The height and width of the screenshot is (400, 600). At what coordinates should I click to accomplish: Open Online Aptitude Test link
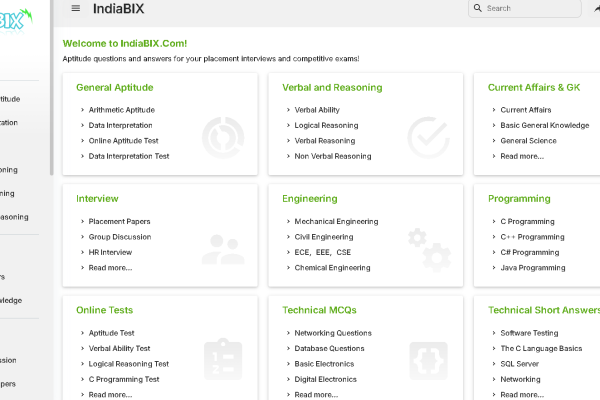[123, 141]
